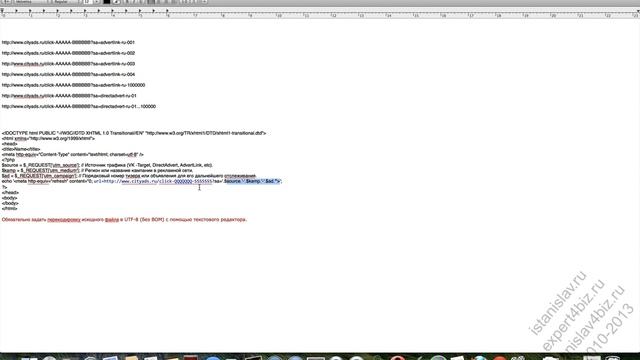Click the URL line ending advertlink-ru-003
The image size is (640, 360).
tap(68, 64)
